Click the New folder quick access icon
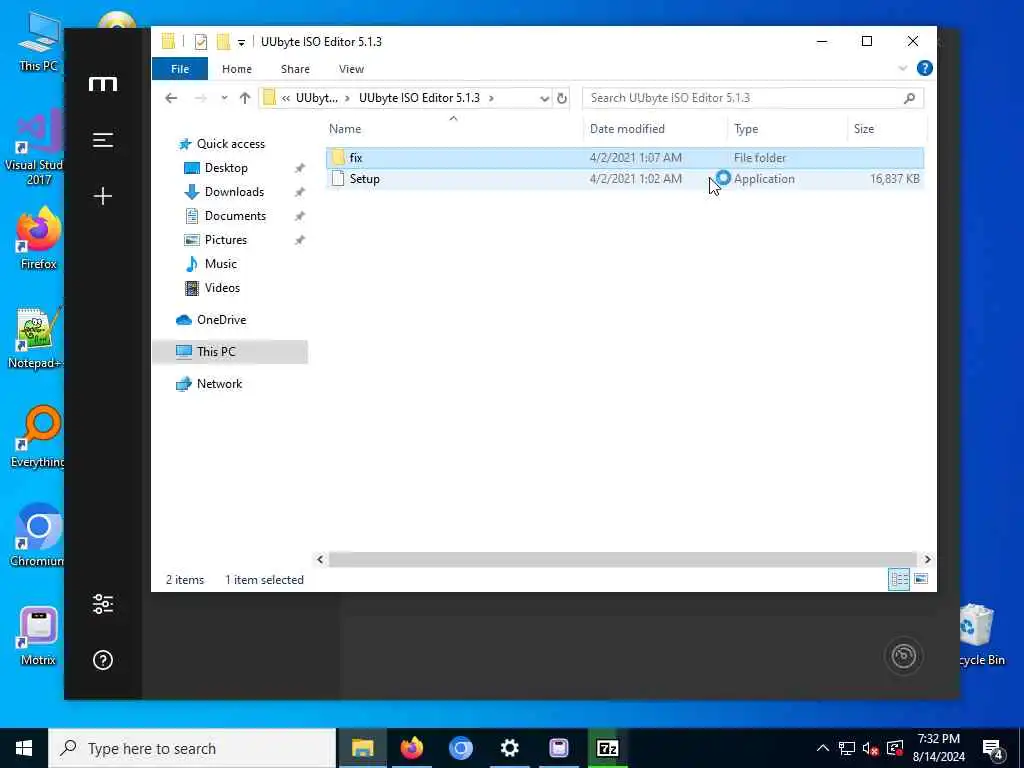1024x768 pixels. (223, 42)
